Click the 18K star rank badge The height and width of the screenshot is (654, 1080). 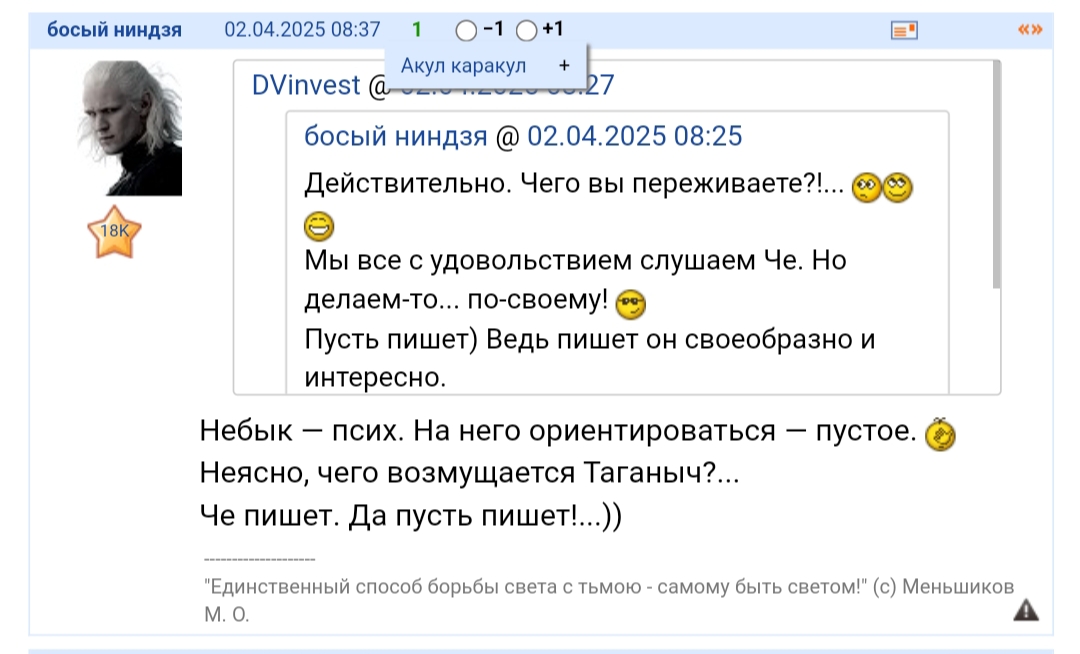[x=115, y=233]
